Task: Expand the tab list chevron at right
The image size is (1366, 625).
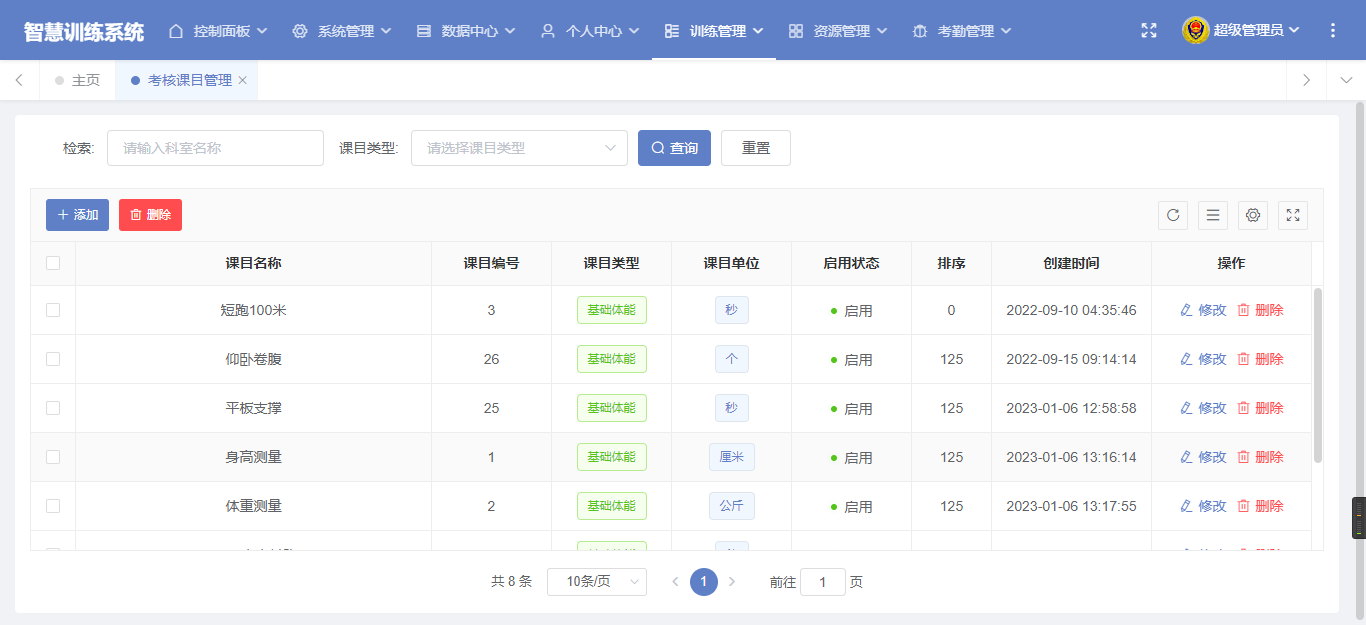Action: click(1345, 80)
